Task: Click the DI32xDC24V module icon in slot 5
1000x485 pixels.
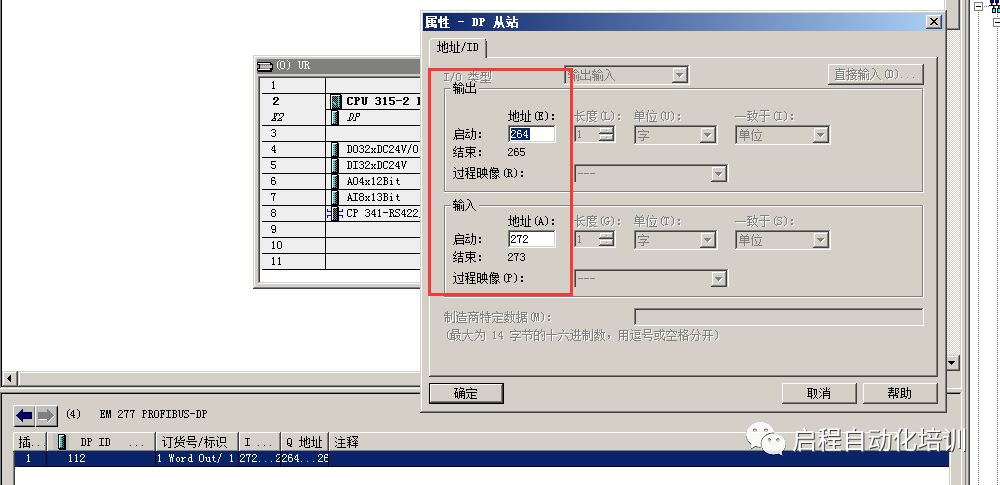Action: (x=335, y=165)
